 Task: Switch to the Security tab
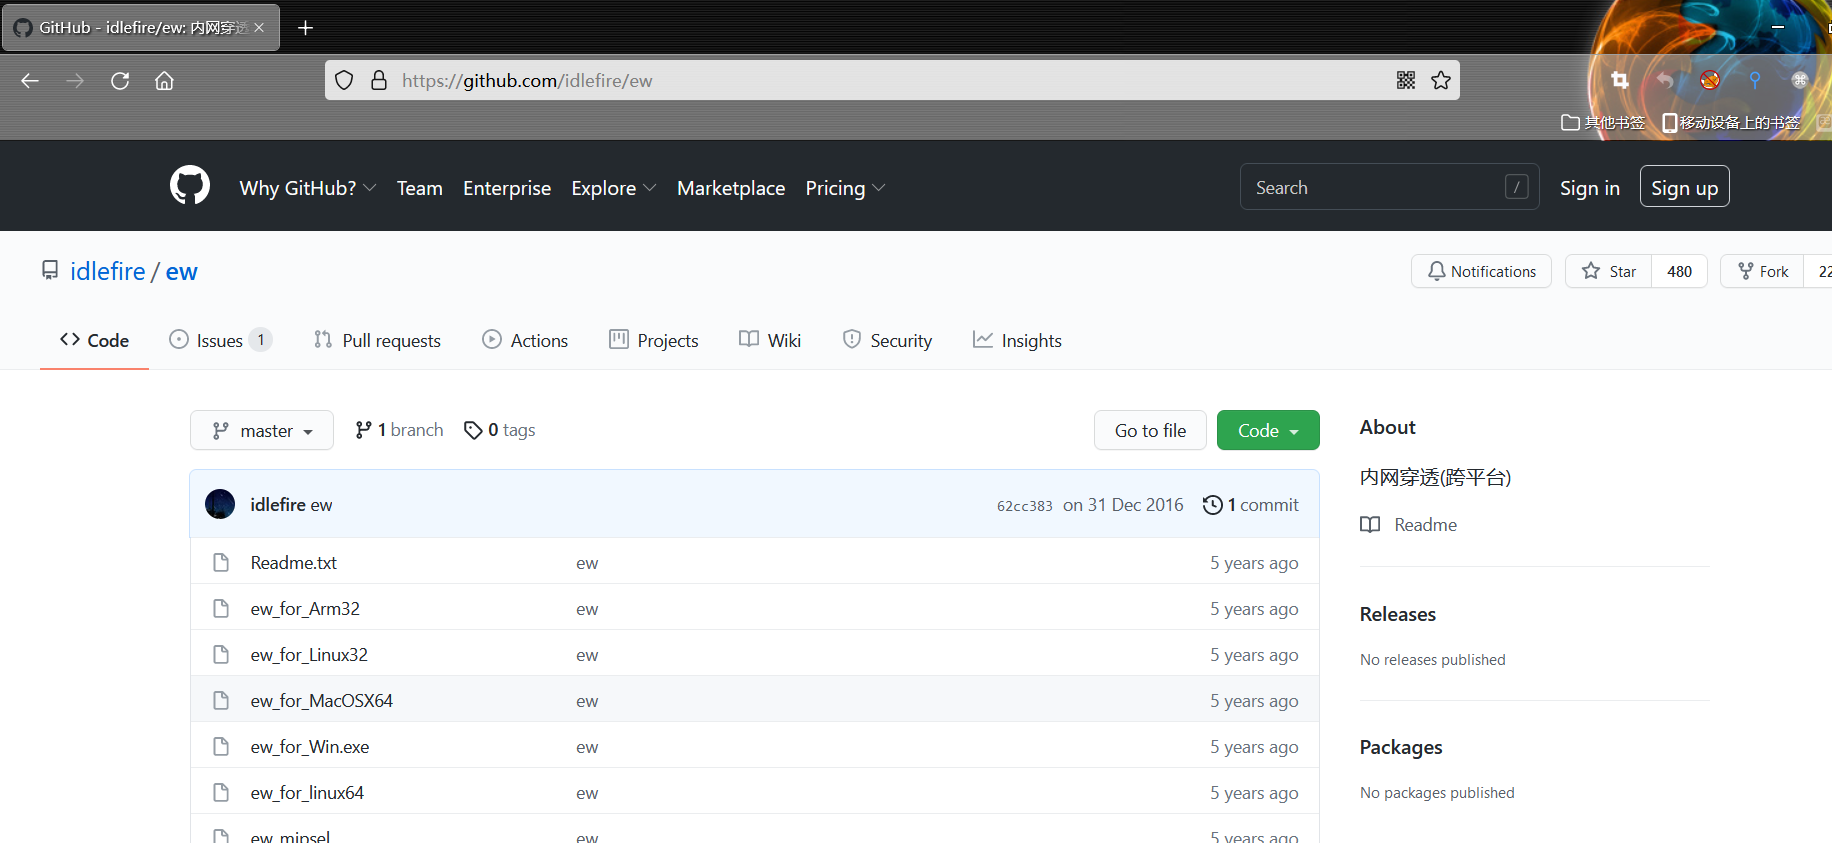click(887, 340)
